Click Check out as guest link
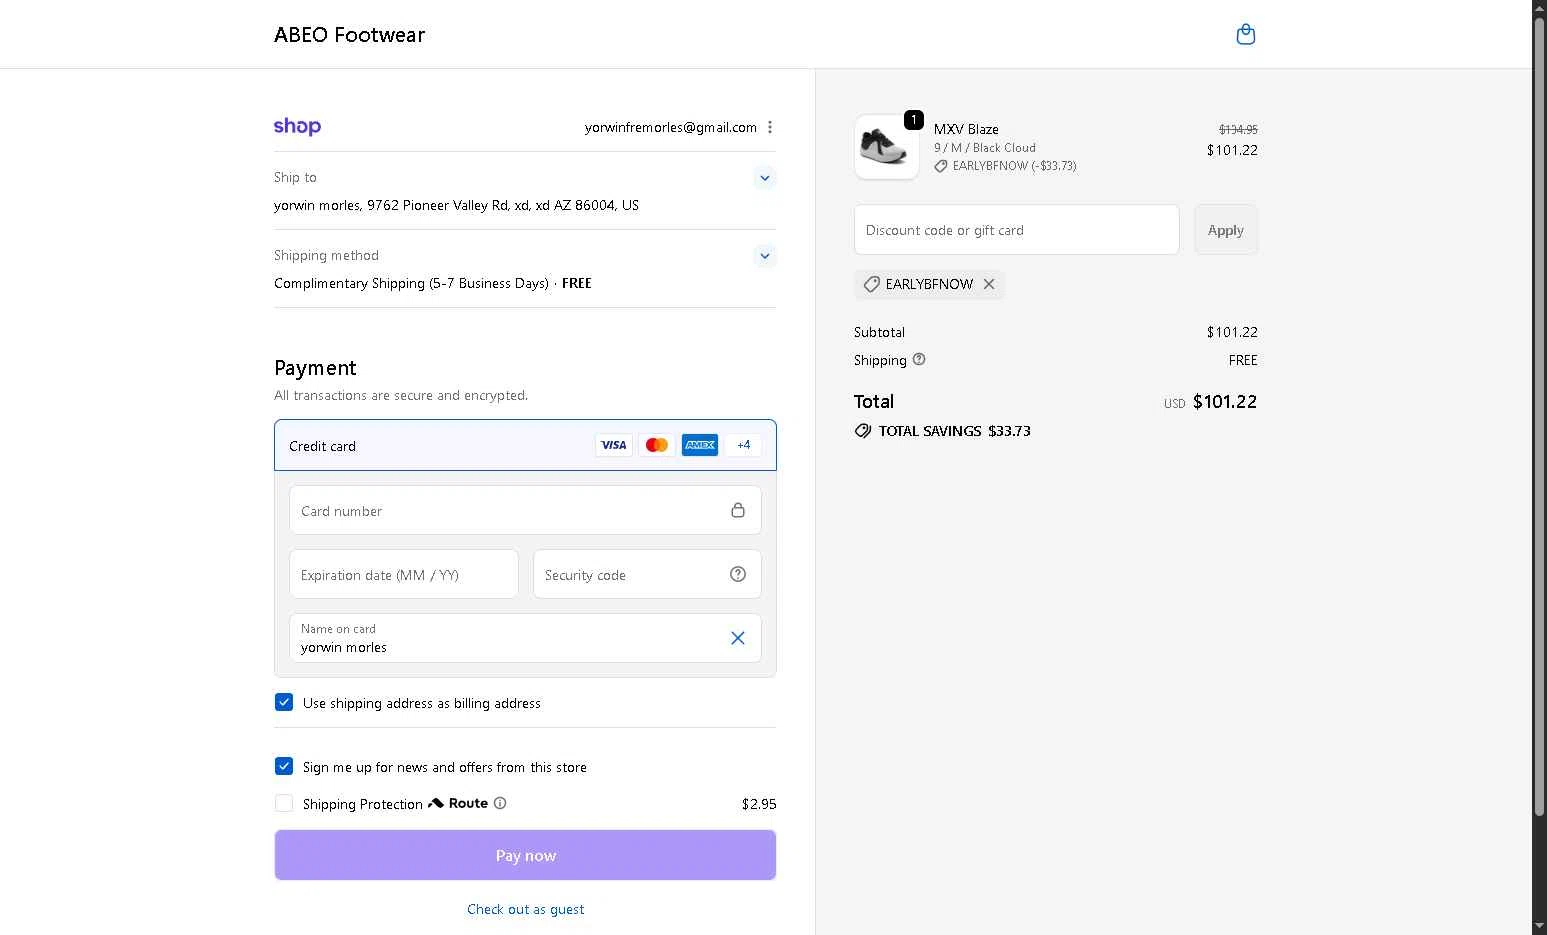The width and height of the screenshot is (1547, 935). pos(525,909)
